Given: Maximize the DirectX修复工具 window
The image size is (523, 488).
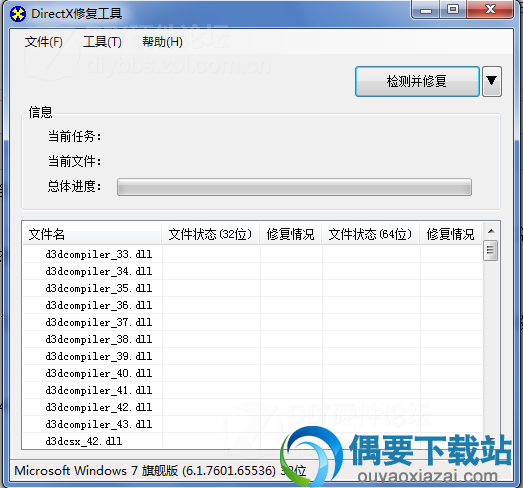Looking at the screenshot, I should pyautogui.click(x=453, y=10).
